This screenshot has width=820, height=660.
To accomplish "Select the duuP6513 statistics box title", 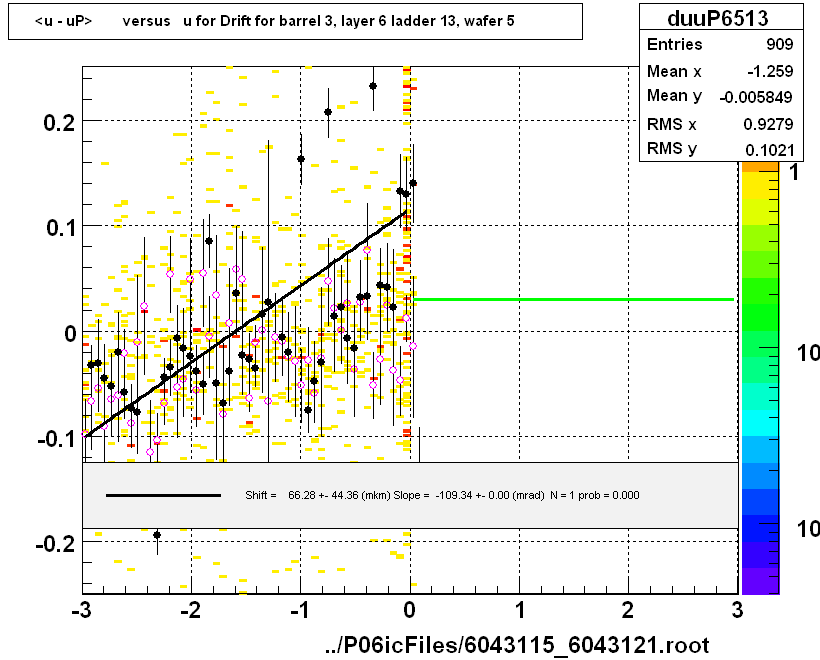I will (x=718, y=18).
